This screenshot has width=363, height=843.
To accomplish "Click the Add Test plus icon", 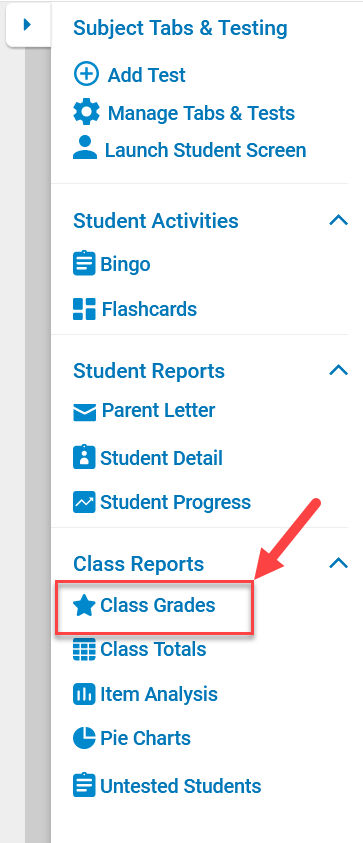I will tap(86, 74).
